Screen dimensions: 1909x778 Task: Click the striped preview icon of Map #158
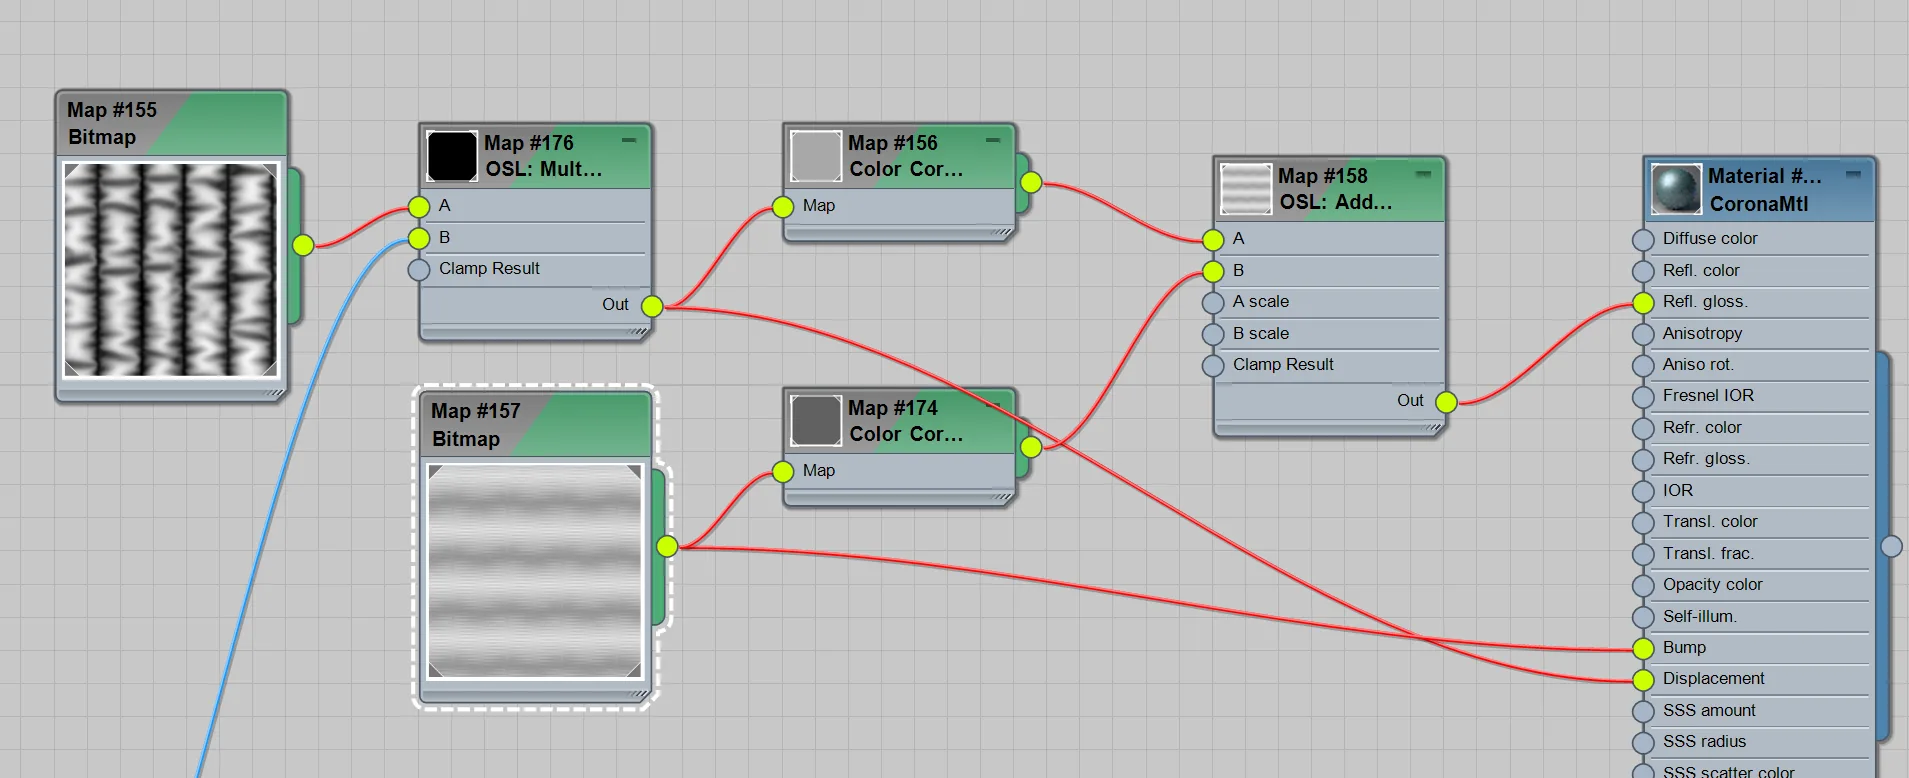(x=1246, y=189)
